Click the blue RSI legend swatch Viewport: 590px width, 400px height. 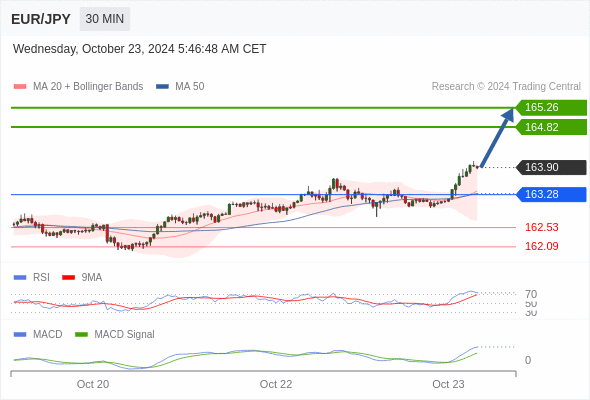pos(20,278)
